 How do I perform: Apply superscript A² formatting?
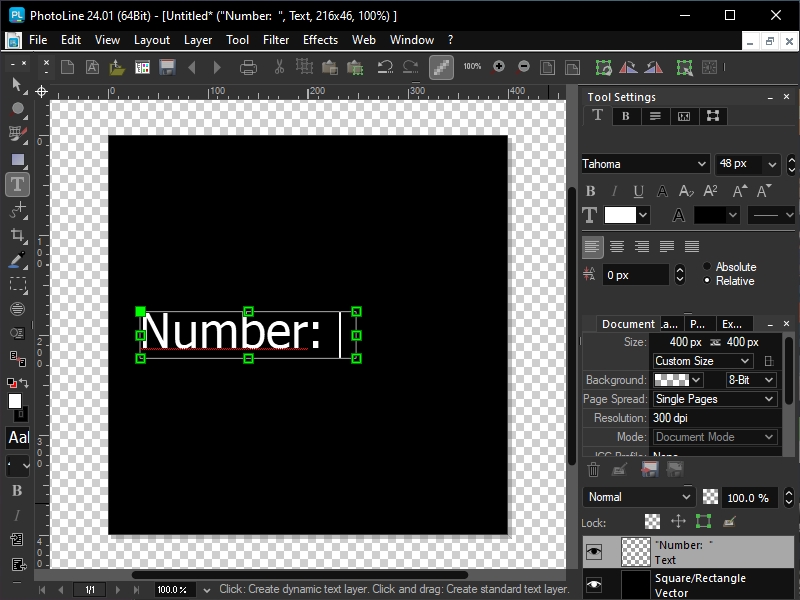point(710,191)
